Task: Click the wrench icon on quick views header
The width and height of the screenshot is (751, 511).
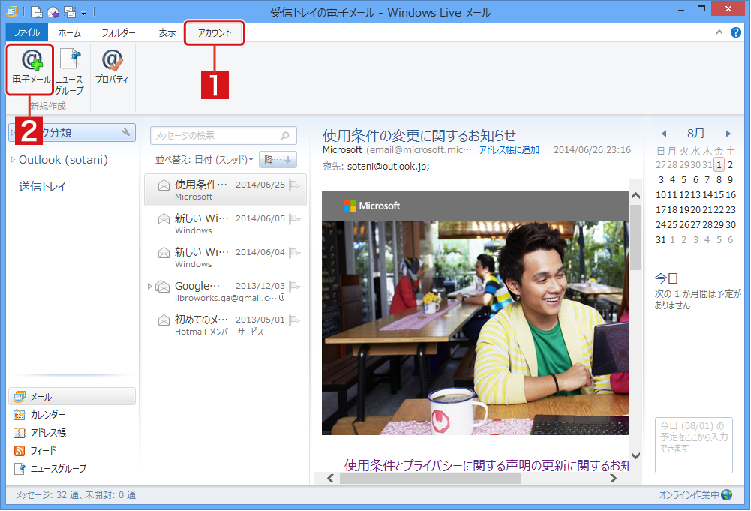Action: pos(126,132)
